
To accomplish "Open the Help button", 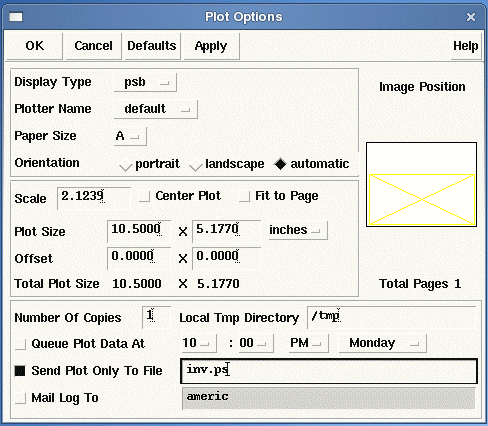I will [x=466, y=46].
